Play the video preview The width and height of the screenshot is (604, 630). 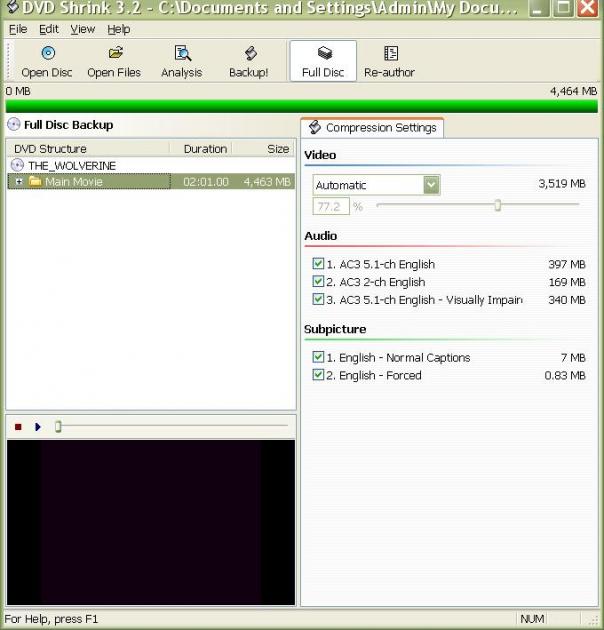(x=38, y=427)
